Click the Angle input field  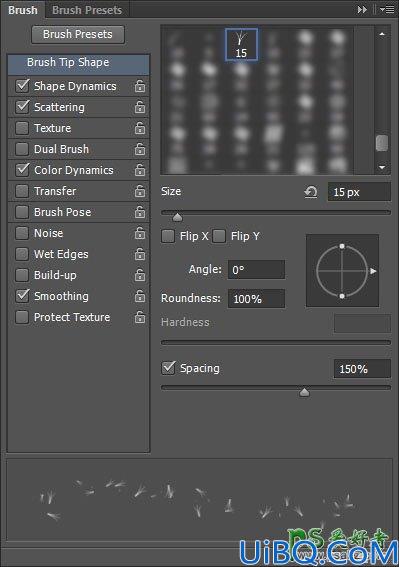point(256,270)
